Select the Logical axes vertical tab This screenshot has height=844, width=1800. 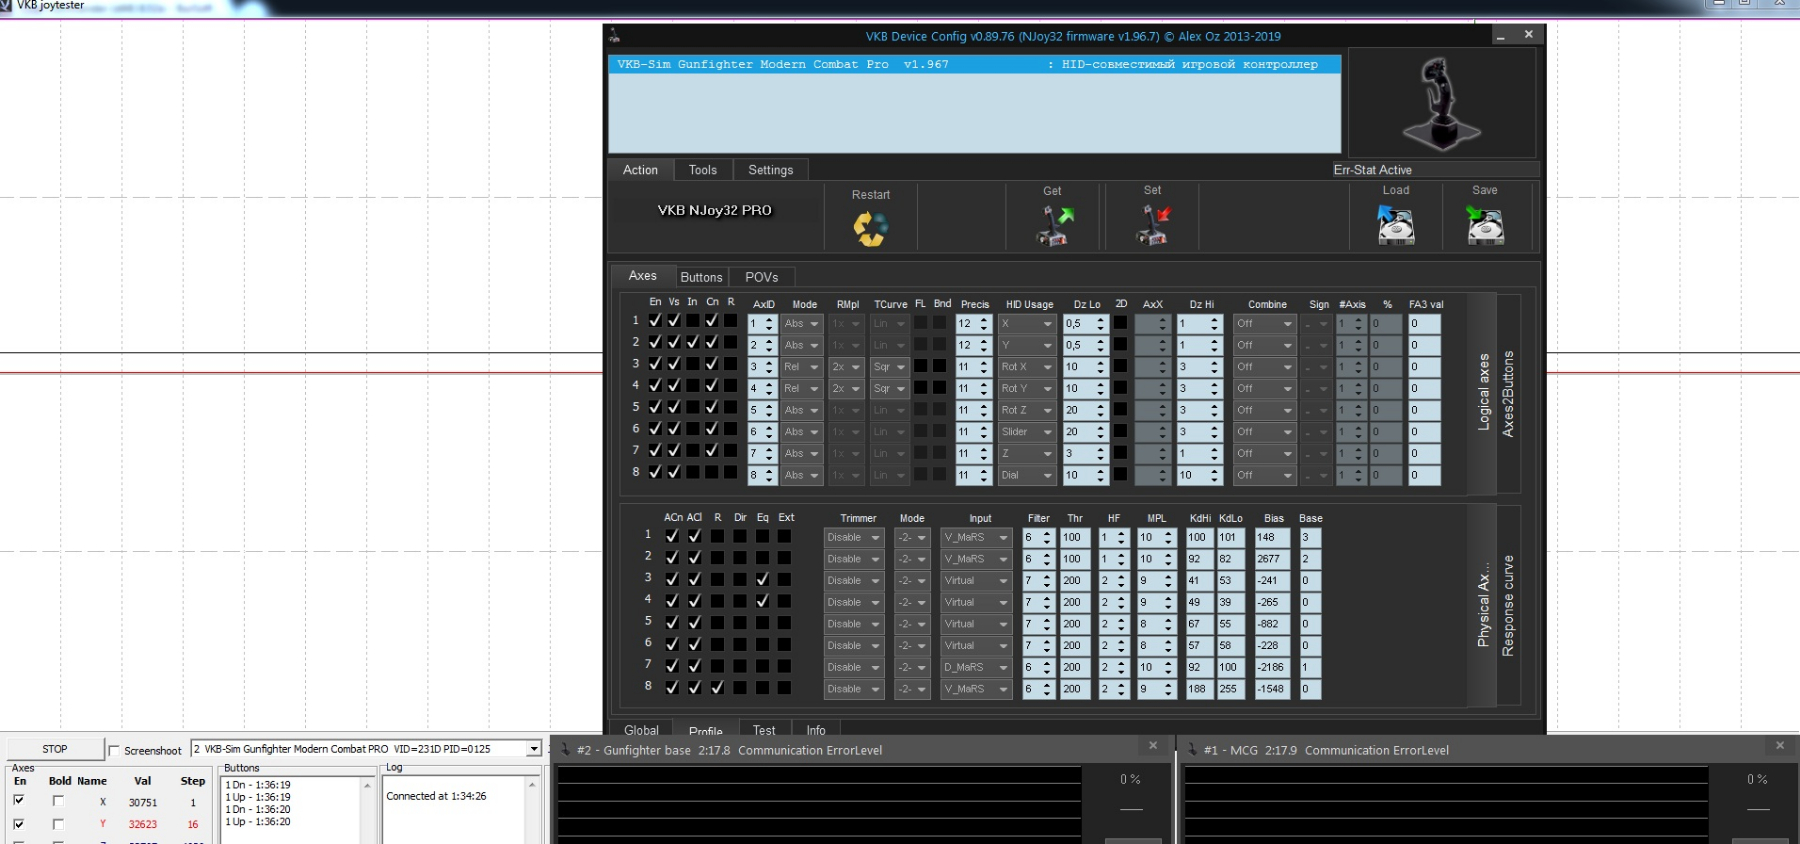click(1483, 393)
